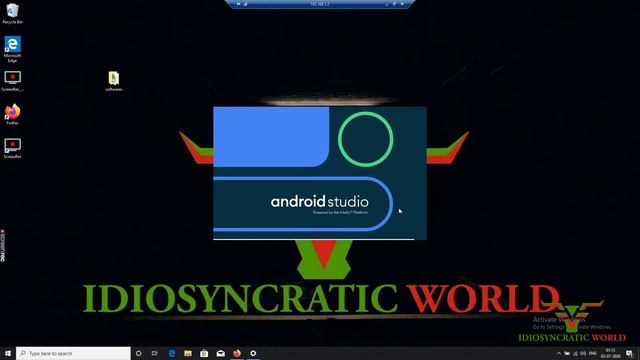The width and height of the screenshot is (640, 360).
Task: Launch Edge from the taskbar
Action: point(172,353)
